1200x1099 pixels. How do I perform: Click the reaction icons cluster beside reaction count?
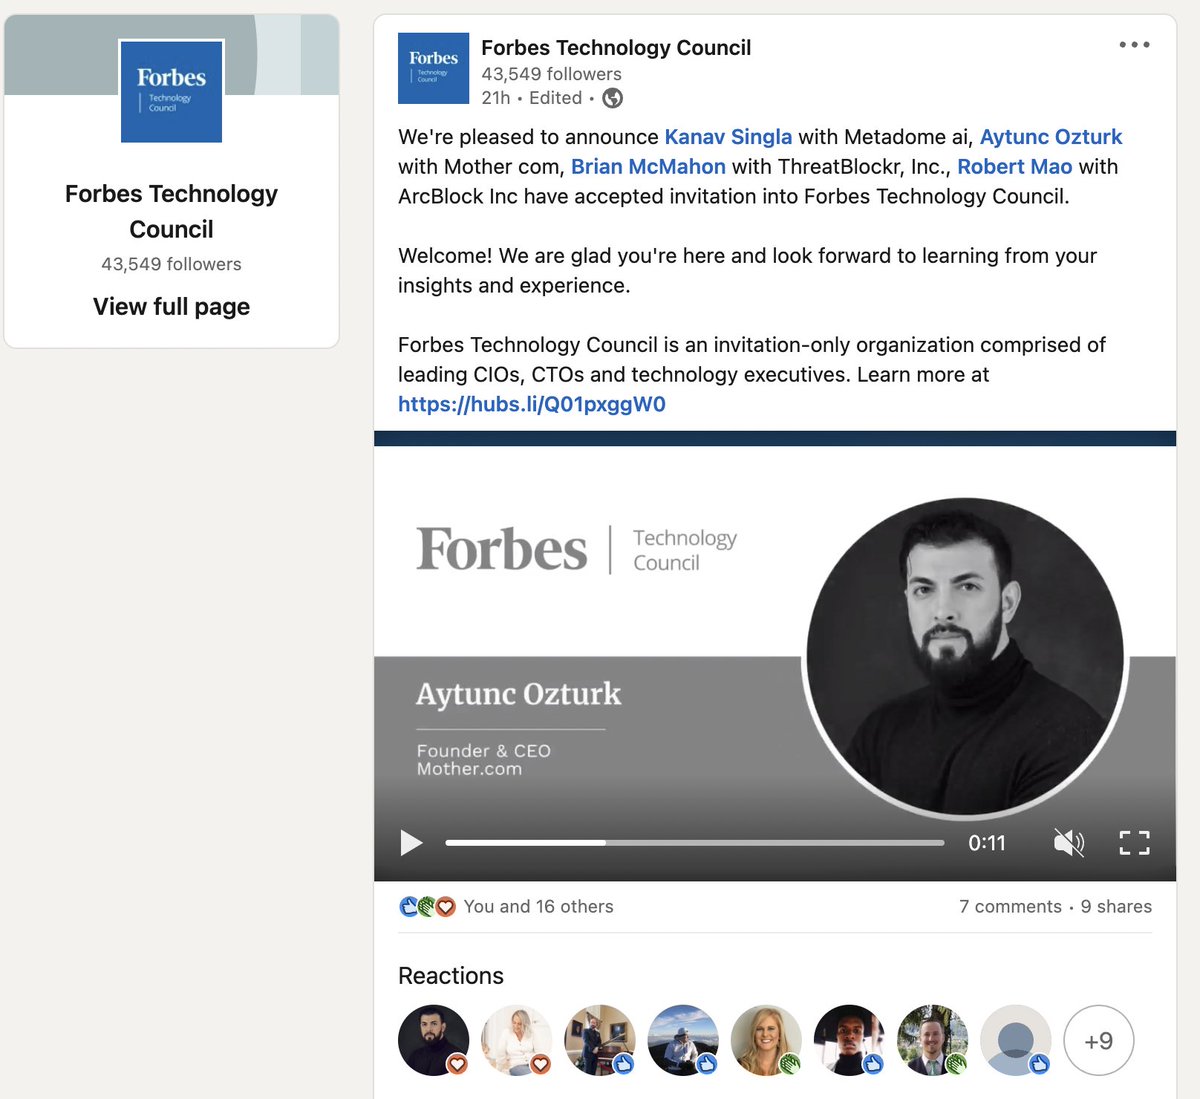[427, 907]
